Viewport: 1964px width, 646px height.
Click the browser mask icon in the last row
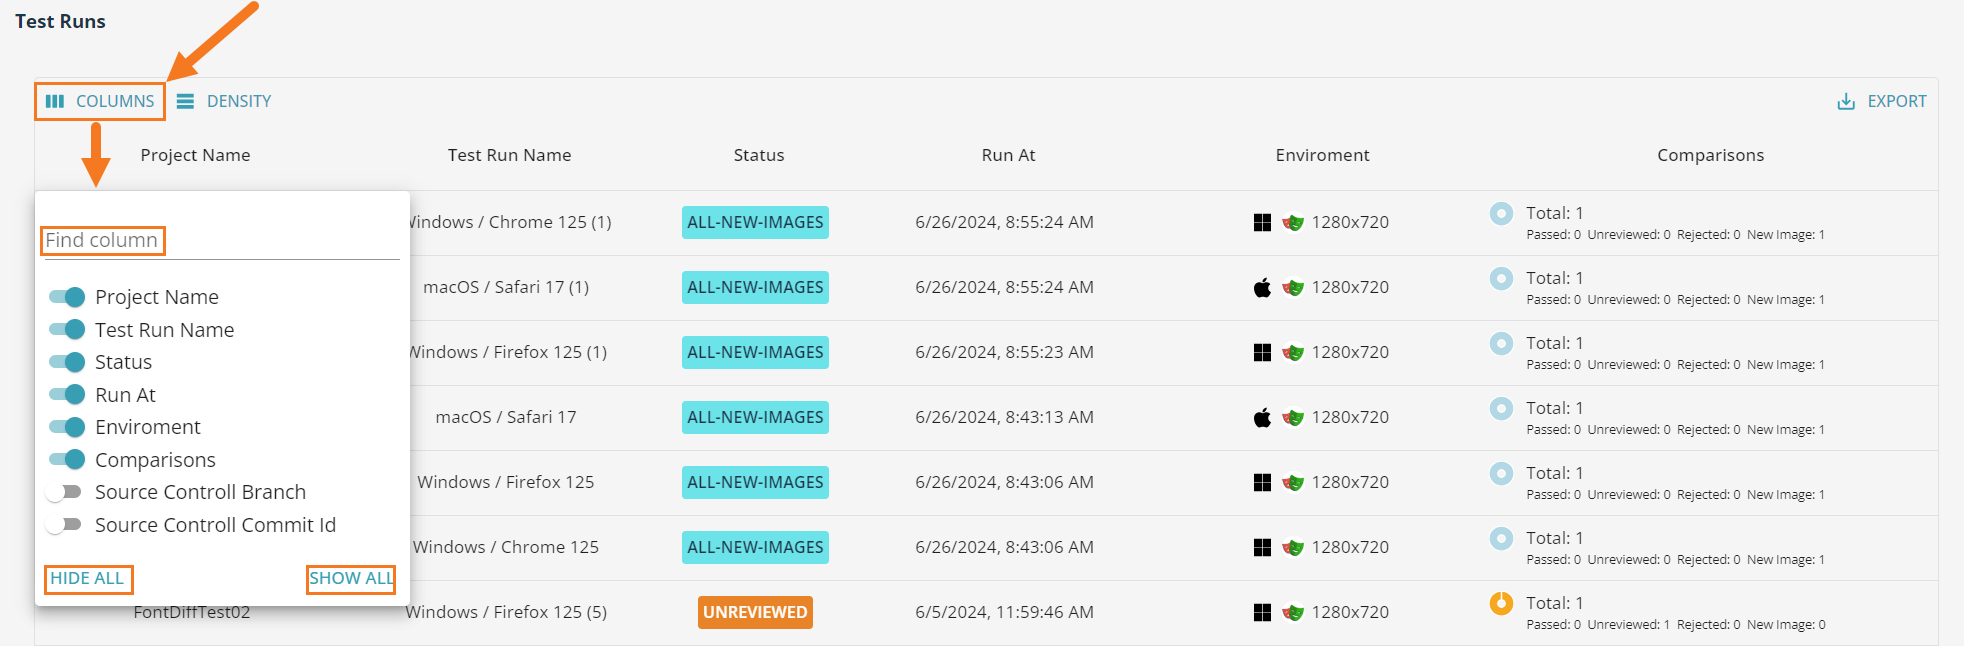click(1293, 612)
